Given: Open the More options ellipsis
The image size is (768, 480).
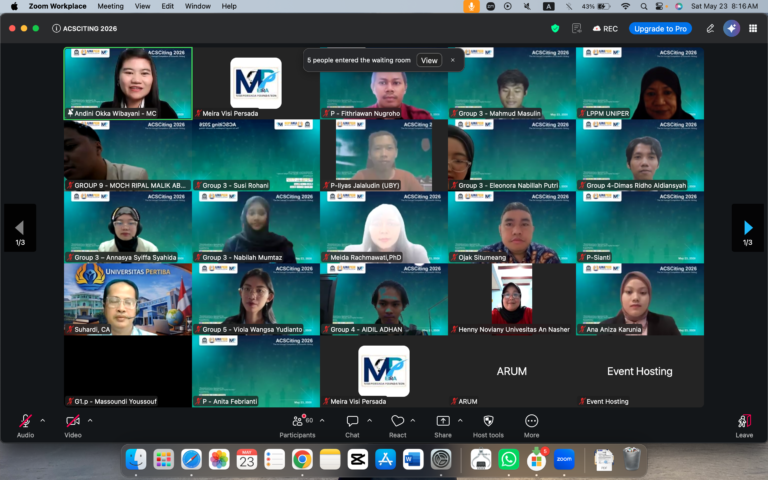Looking at the screenshot, I should click(x=531, y=421).
